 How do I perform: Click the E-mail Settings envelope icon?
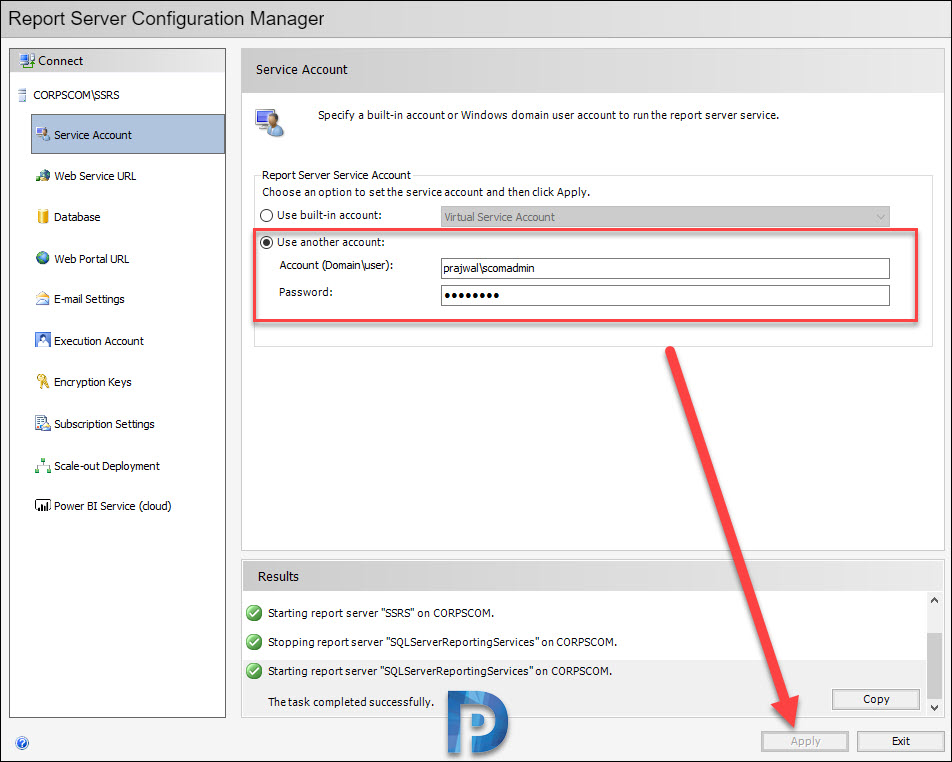point(42,299)
